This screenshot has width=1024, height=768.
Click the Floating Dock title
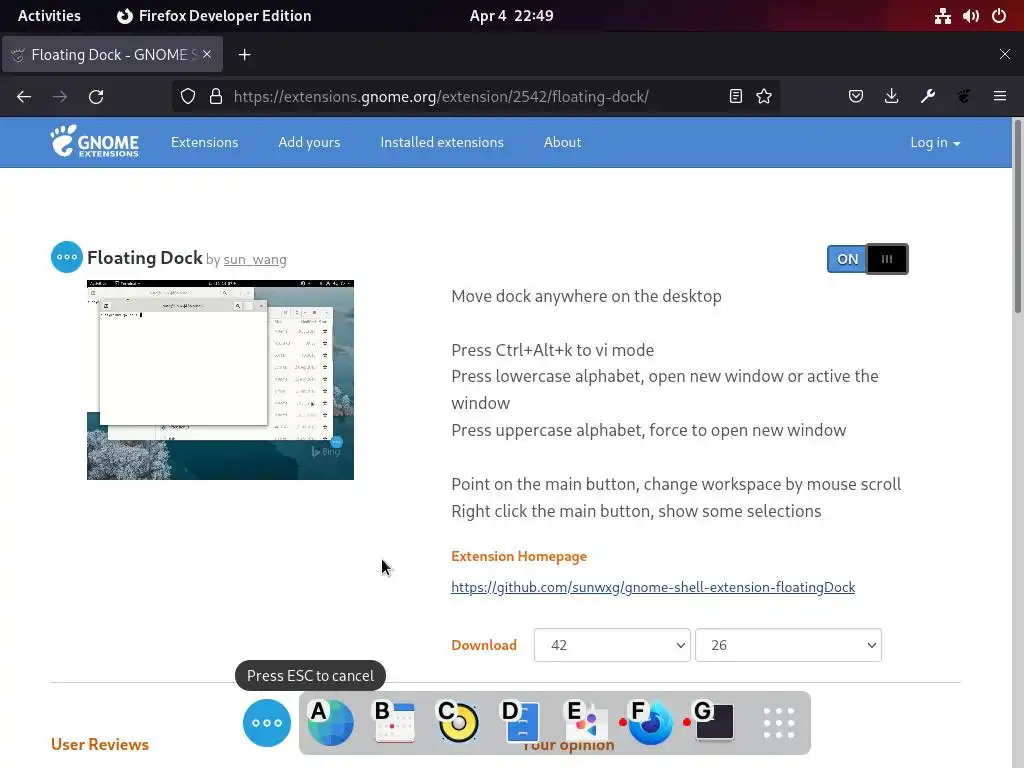click(x=145, y=258)
